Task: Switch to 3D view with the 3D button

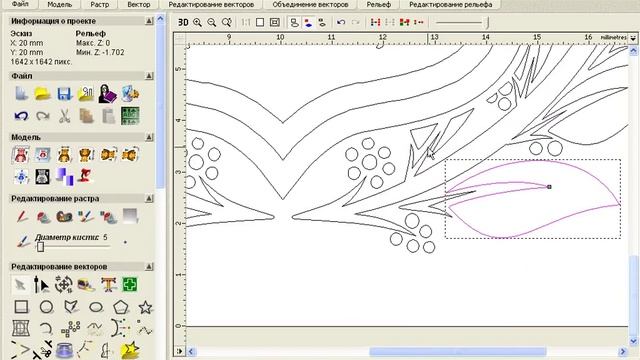Action: (x=183, y=22)
